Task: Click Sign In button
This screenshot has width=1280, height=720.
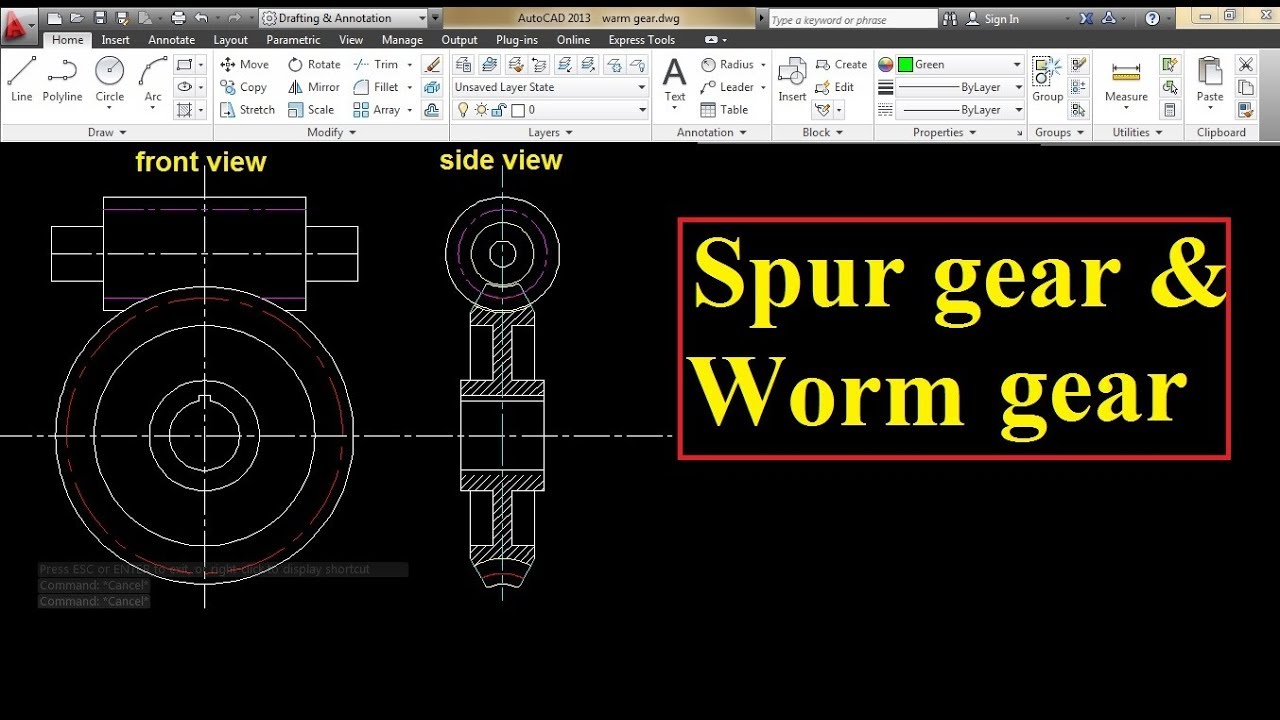Action: tap(993, 18)
